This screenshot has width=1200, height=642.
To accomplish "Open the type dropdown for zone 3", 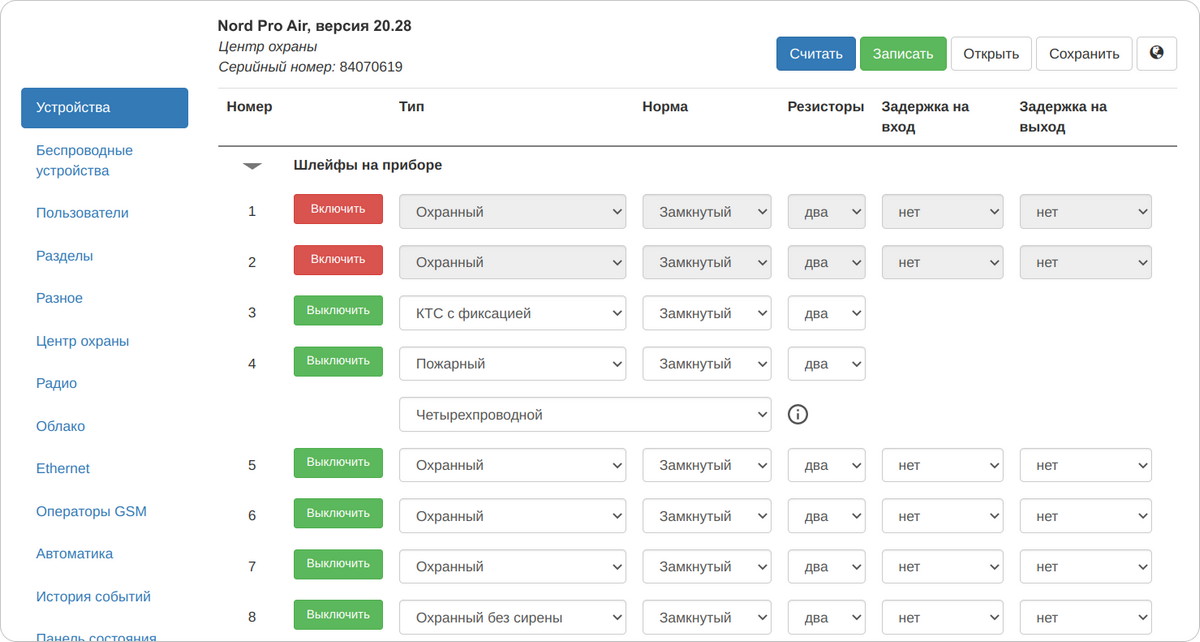I will 512,313.
